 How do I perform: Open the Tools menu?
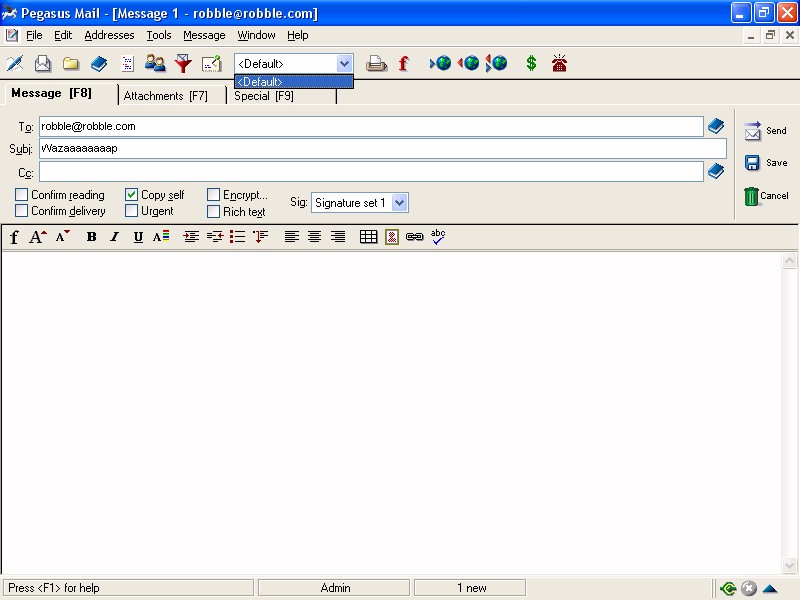point(159,35)
